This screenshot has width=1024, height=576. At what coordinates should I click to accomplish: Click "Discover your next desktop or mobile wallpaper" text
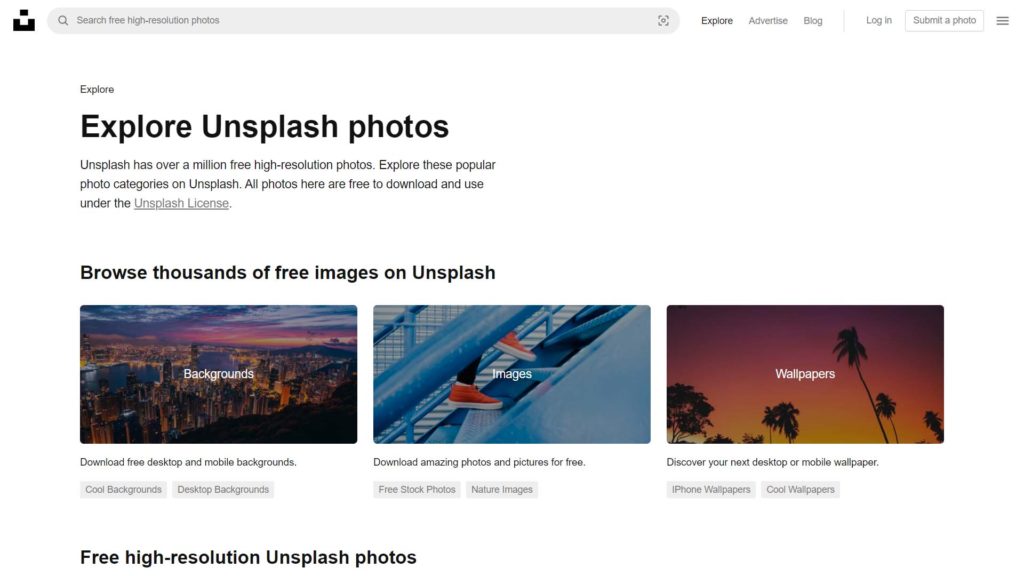point(773,462)
